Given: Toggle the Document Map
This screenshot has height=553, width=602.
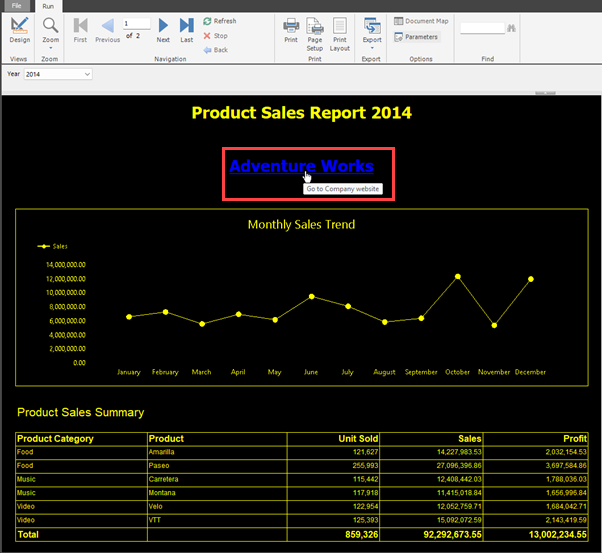Looking at the screenshot, I should (x=421, y=21).
